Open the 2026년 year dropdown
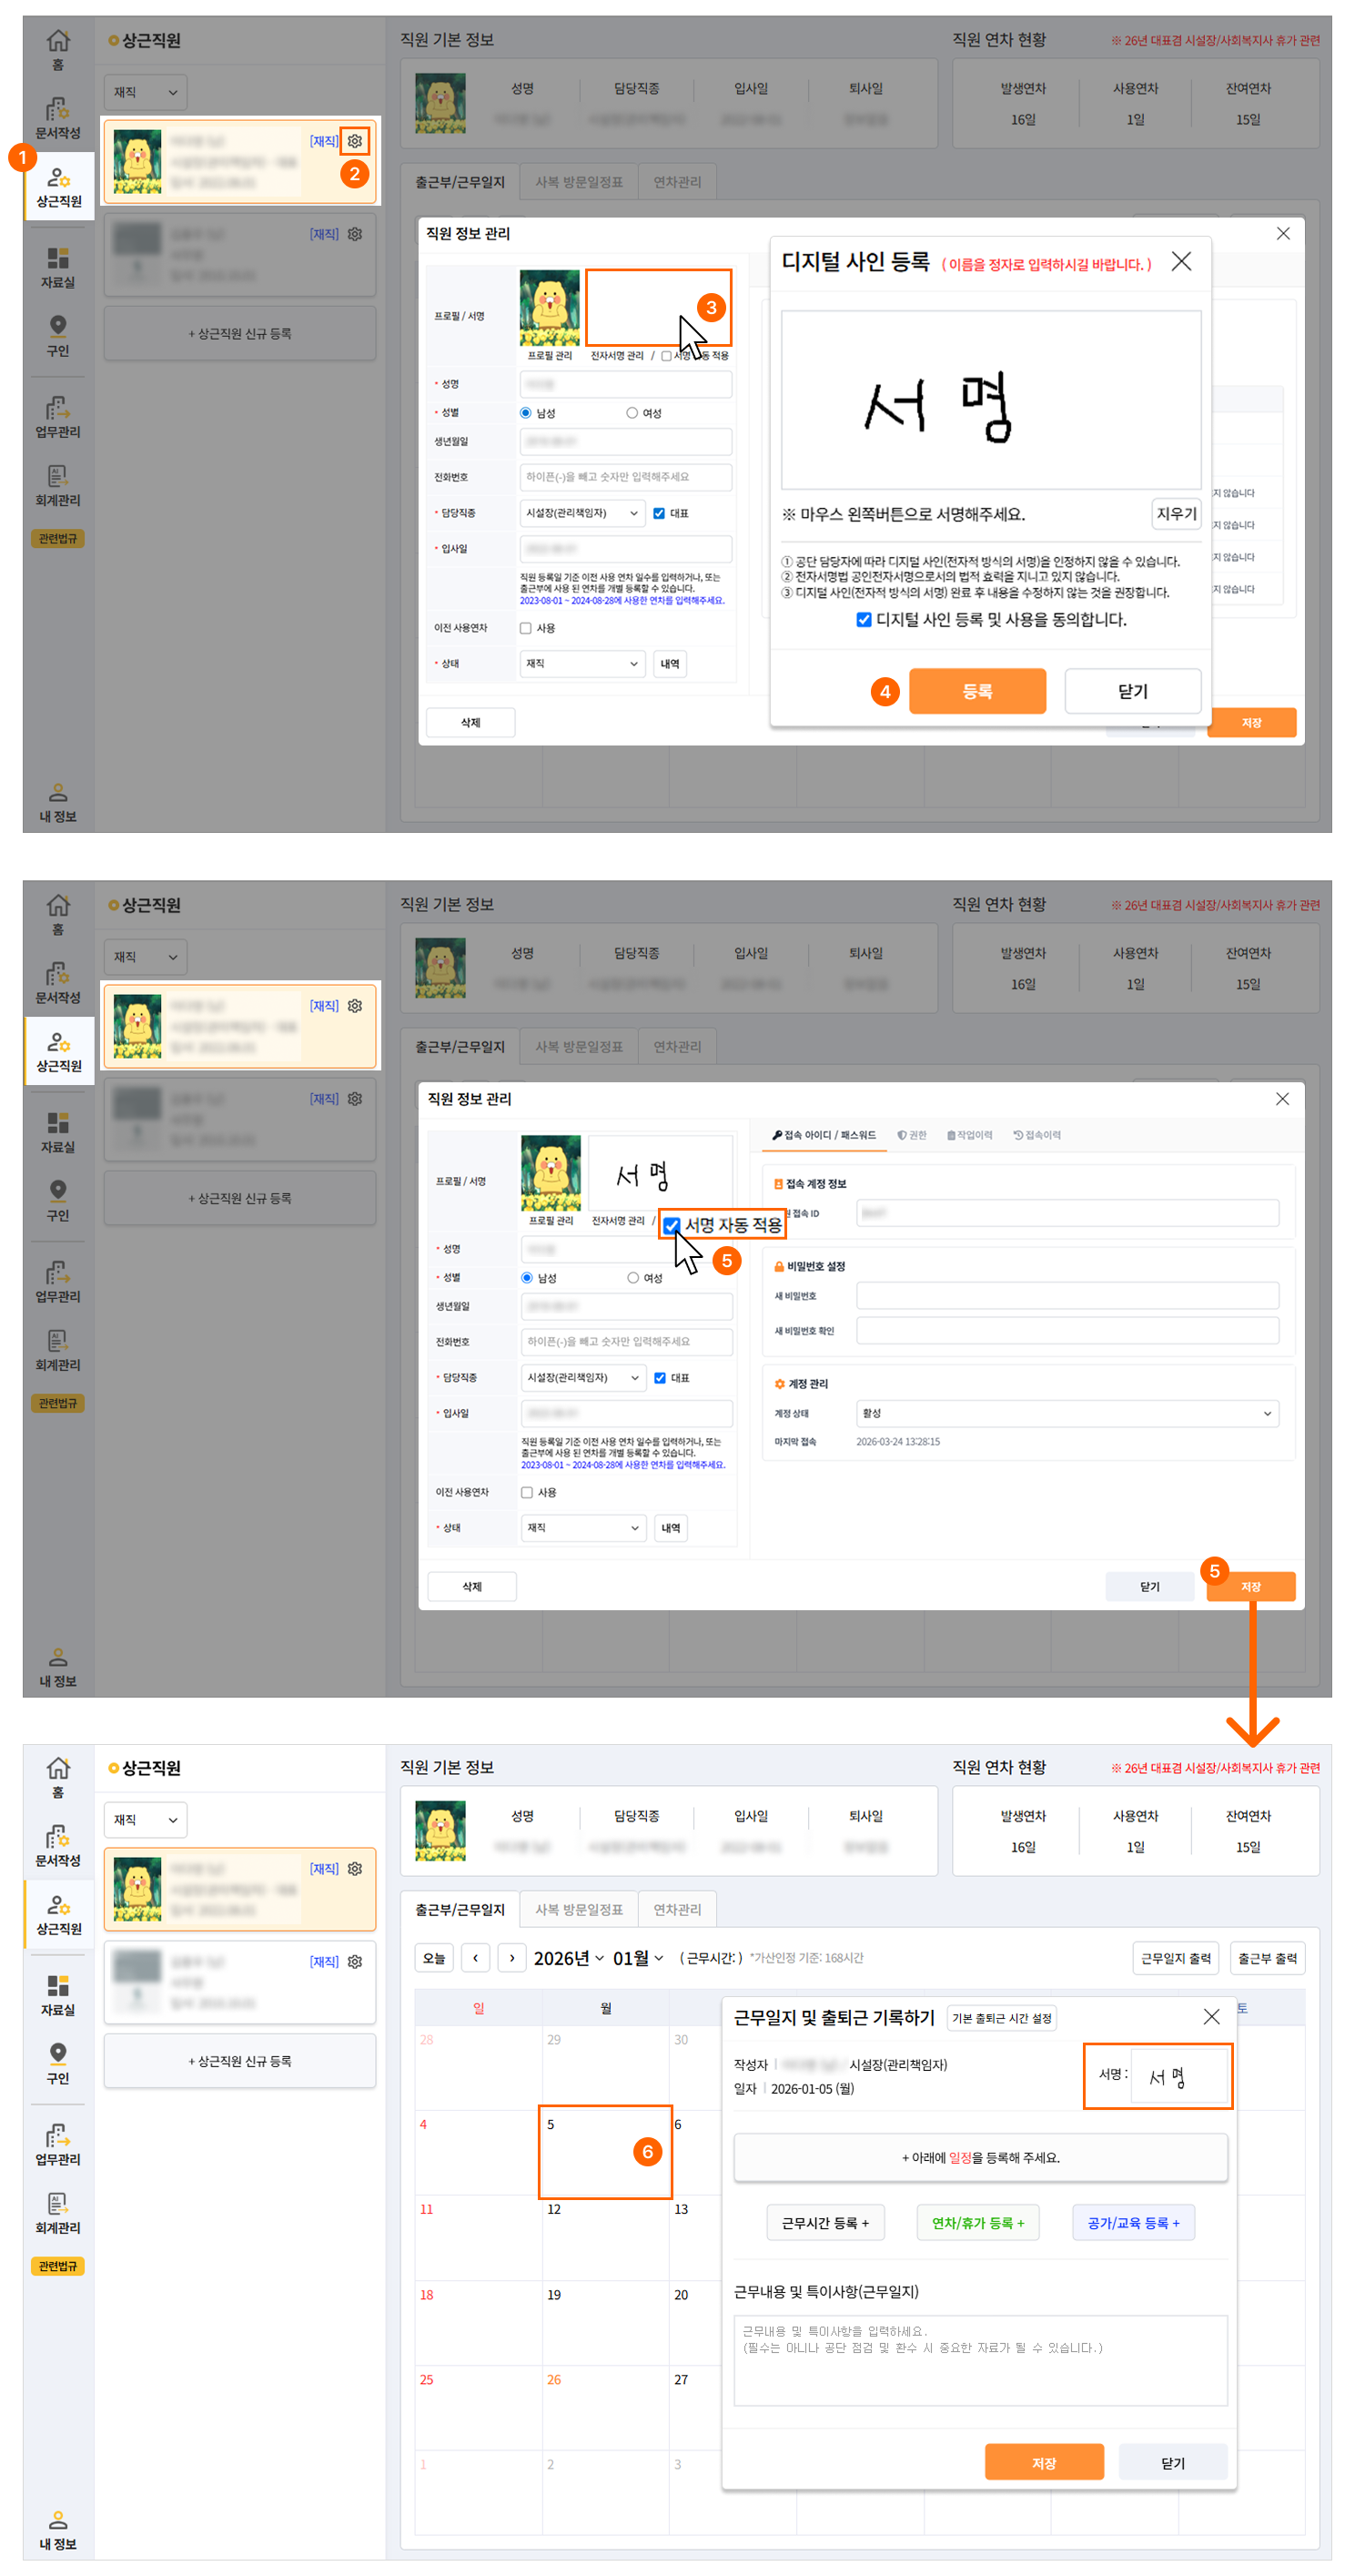The width and height of the screenshot is (1355, 2576). (x=568, y=1958)
